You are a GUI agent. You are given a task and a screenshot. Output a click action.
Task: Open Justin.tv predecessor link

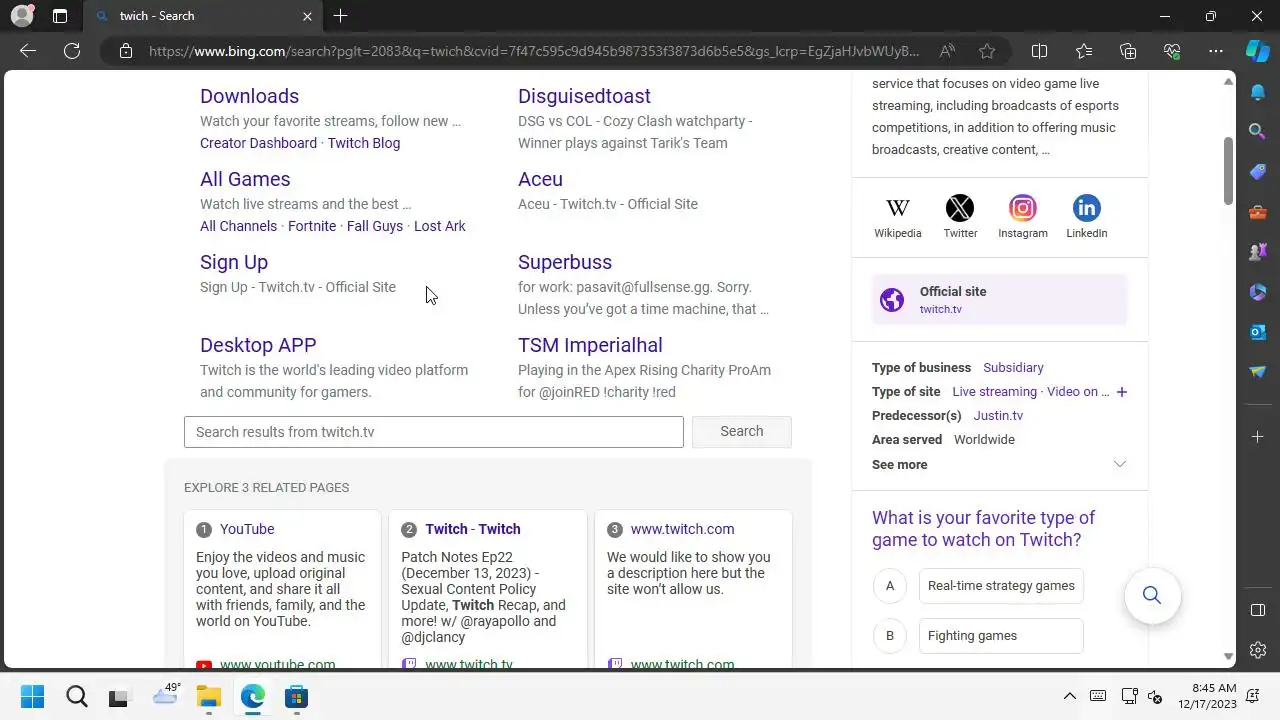[x=998, y=416]
